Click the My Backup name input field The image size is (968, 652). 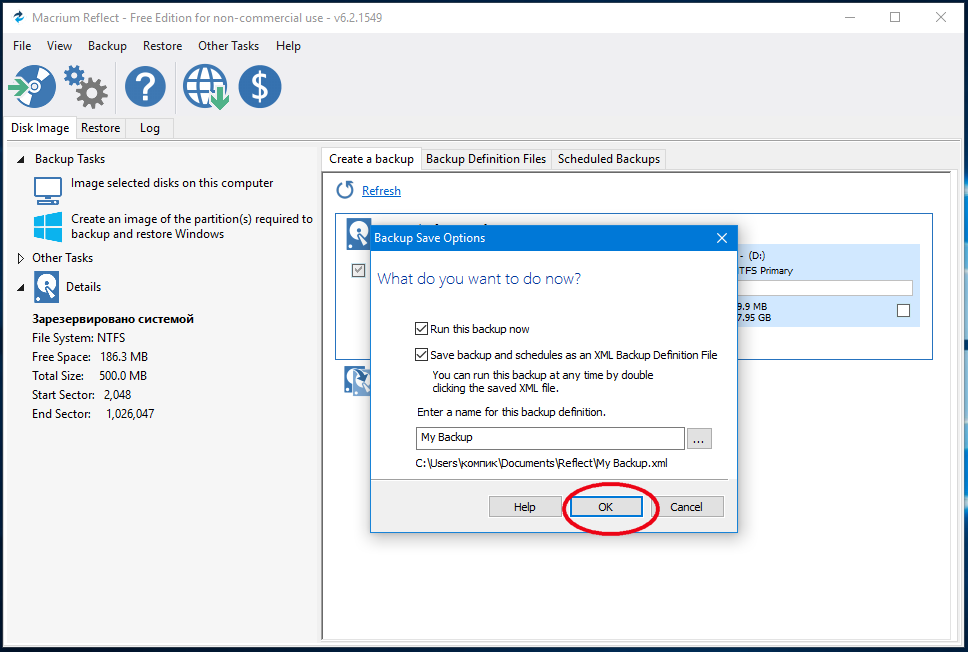click(x=550, y=438)
